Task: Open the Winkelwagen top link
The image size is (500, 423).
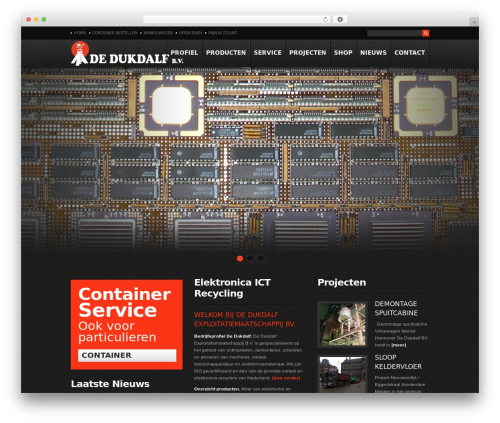Action: click(158, 33)
